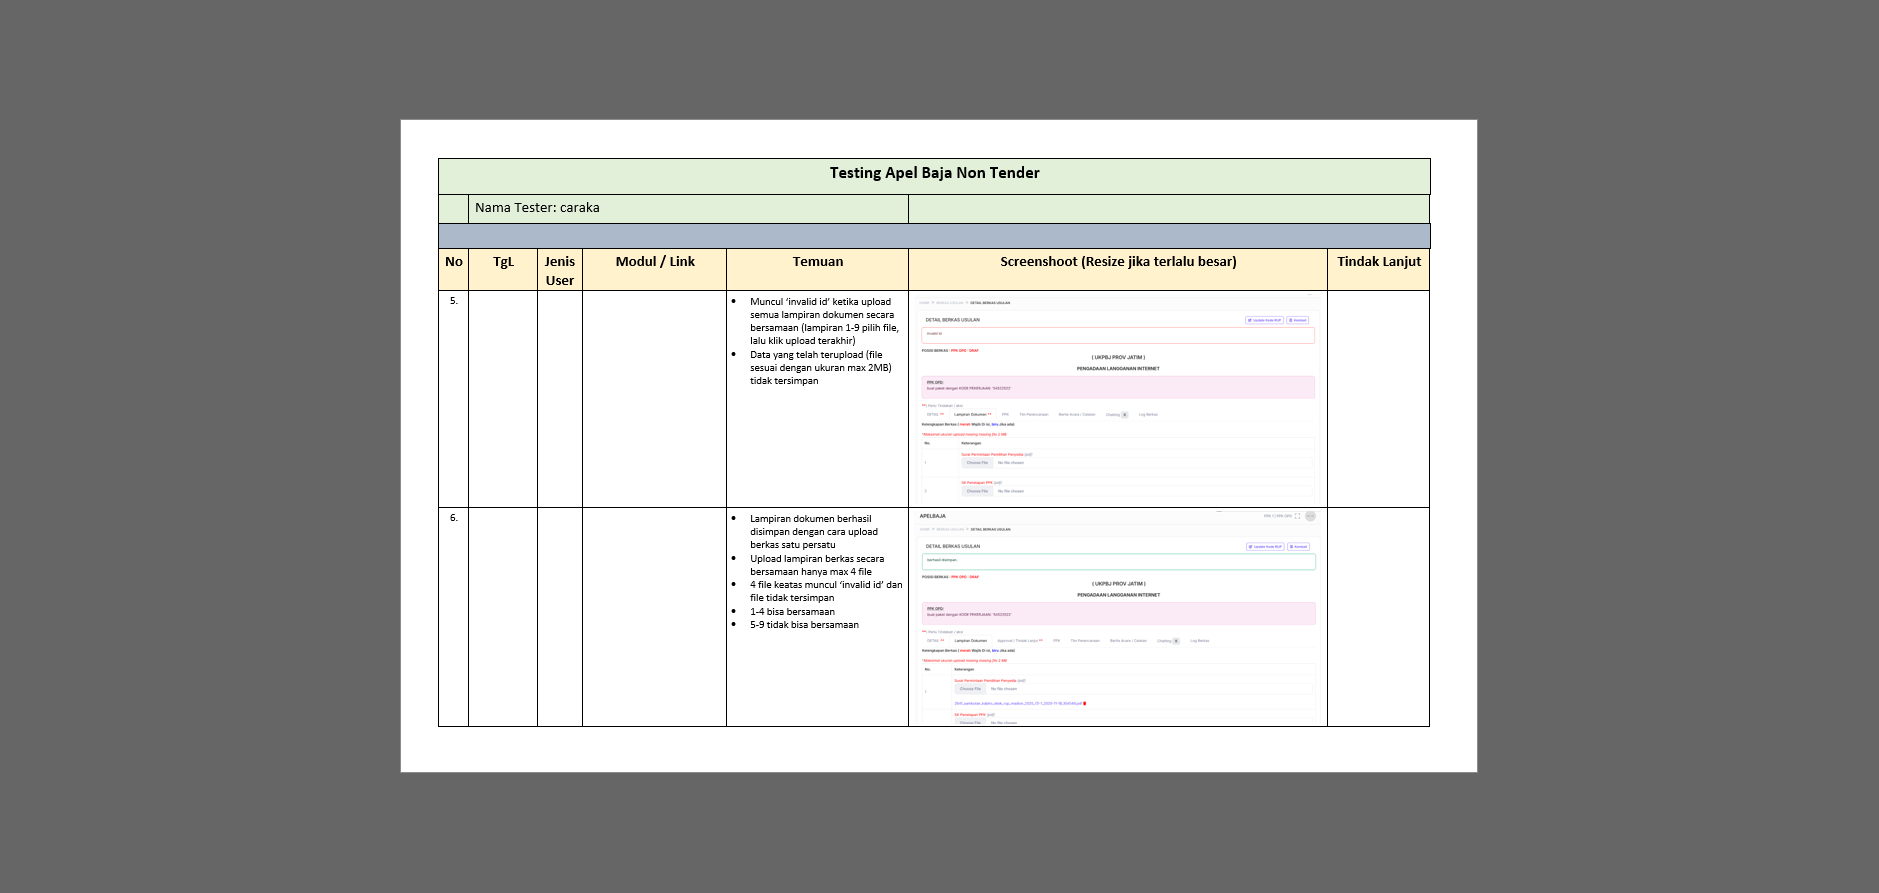This screenshot has height=893, width=1879.
Task: Select the 'Temuan' column header
Action: pos(817,262)
